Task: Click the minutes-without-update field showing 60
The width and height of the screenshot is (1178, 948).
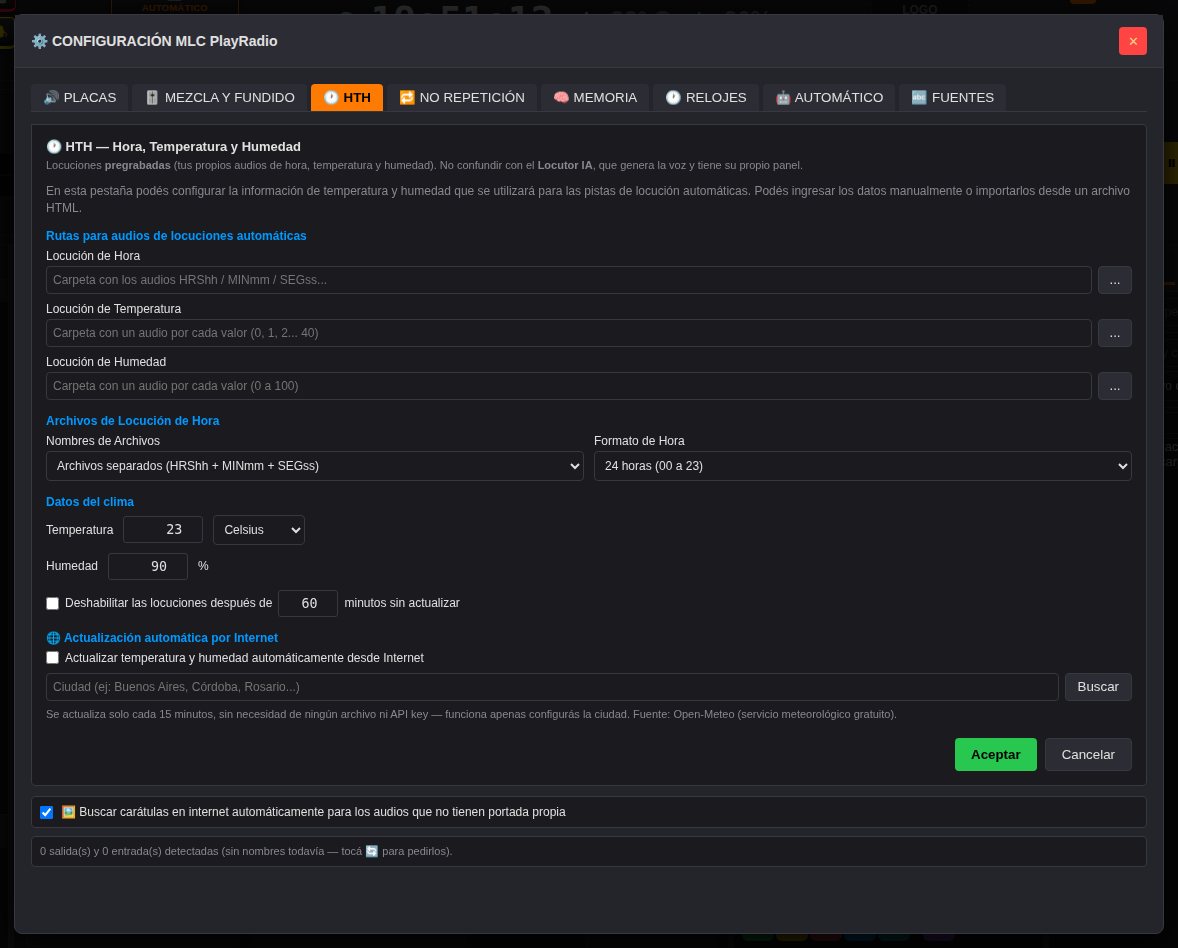Action: click(x=308, y=603)
